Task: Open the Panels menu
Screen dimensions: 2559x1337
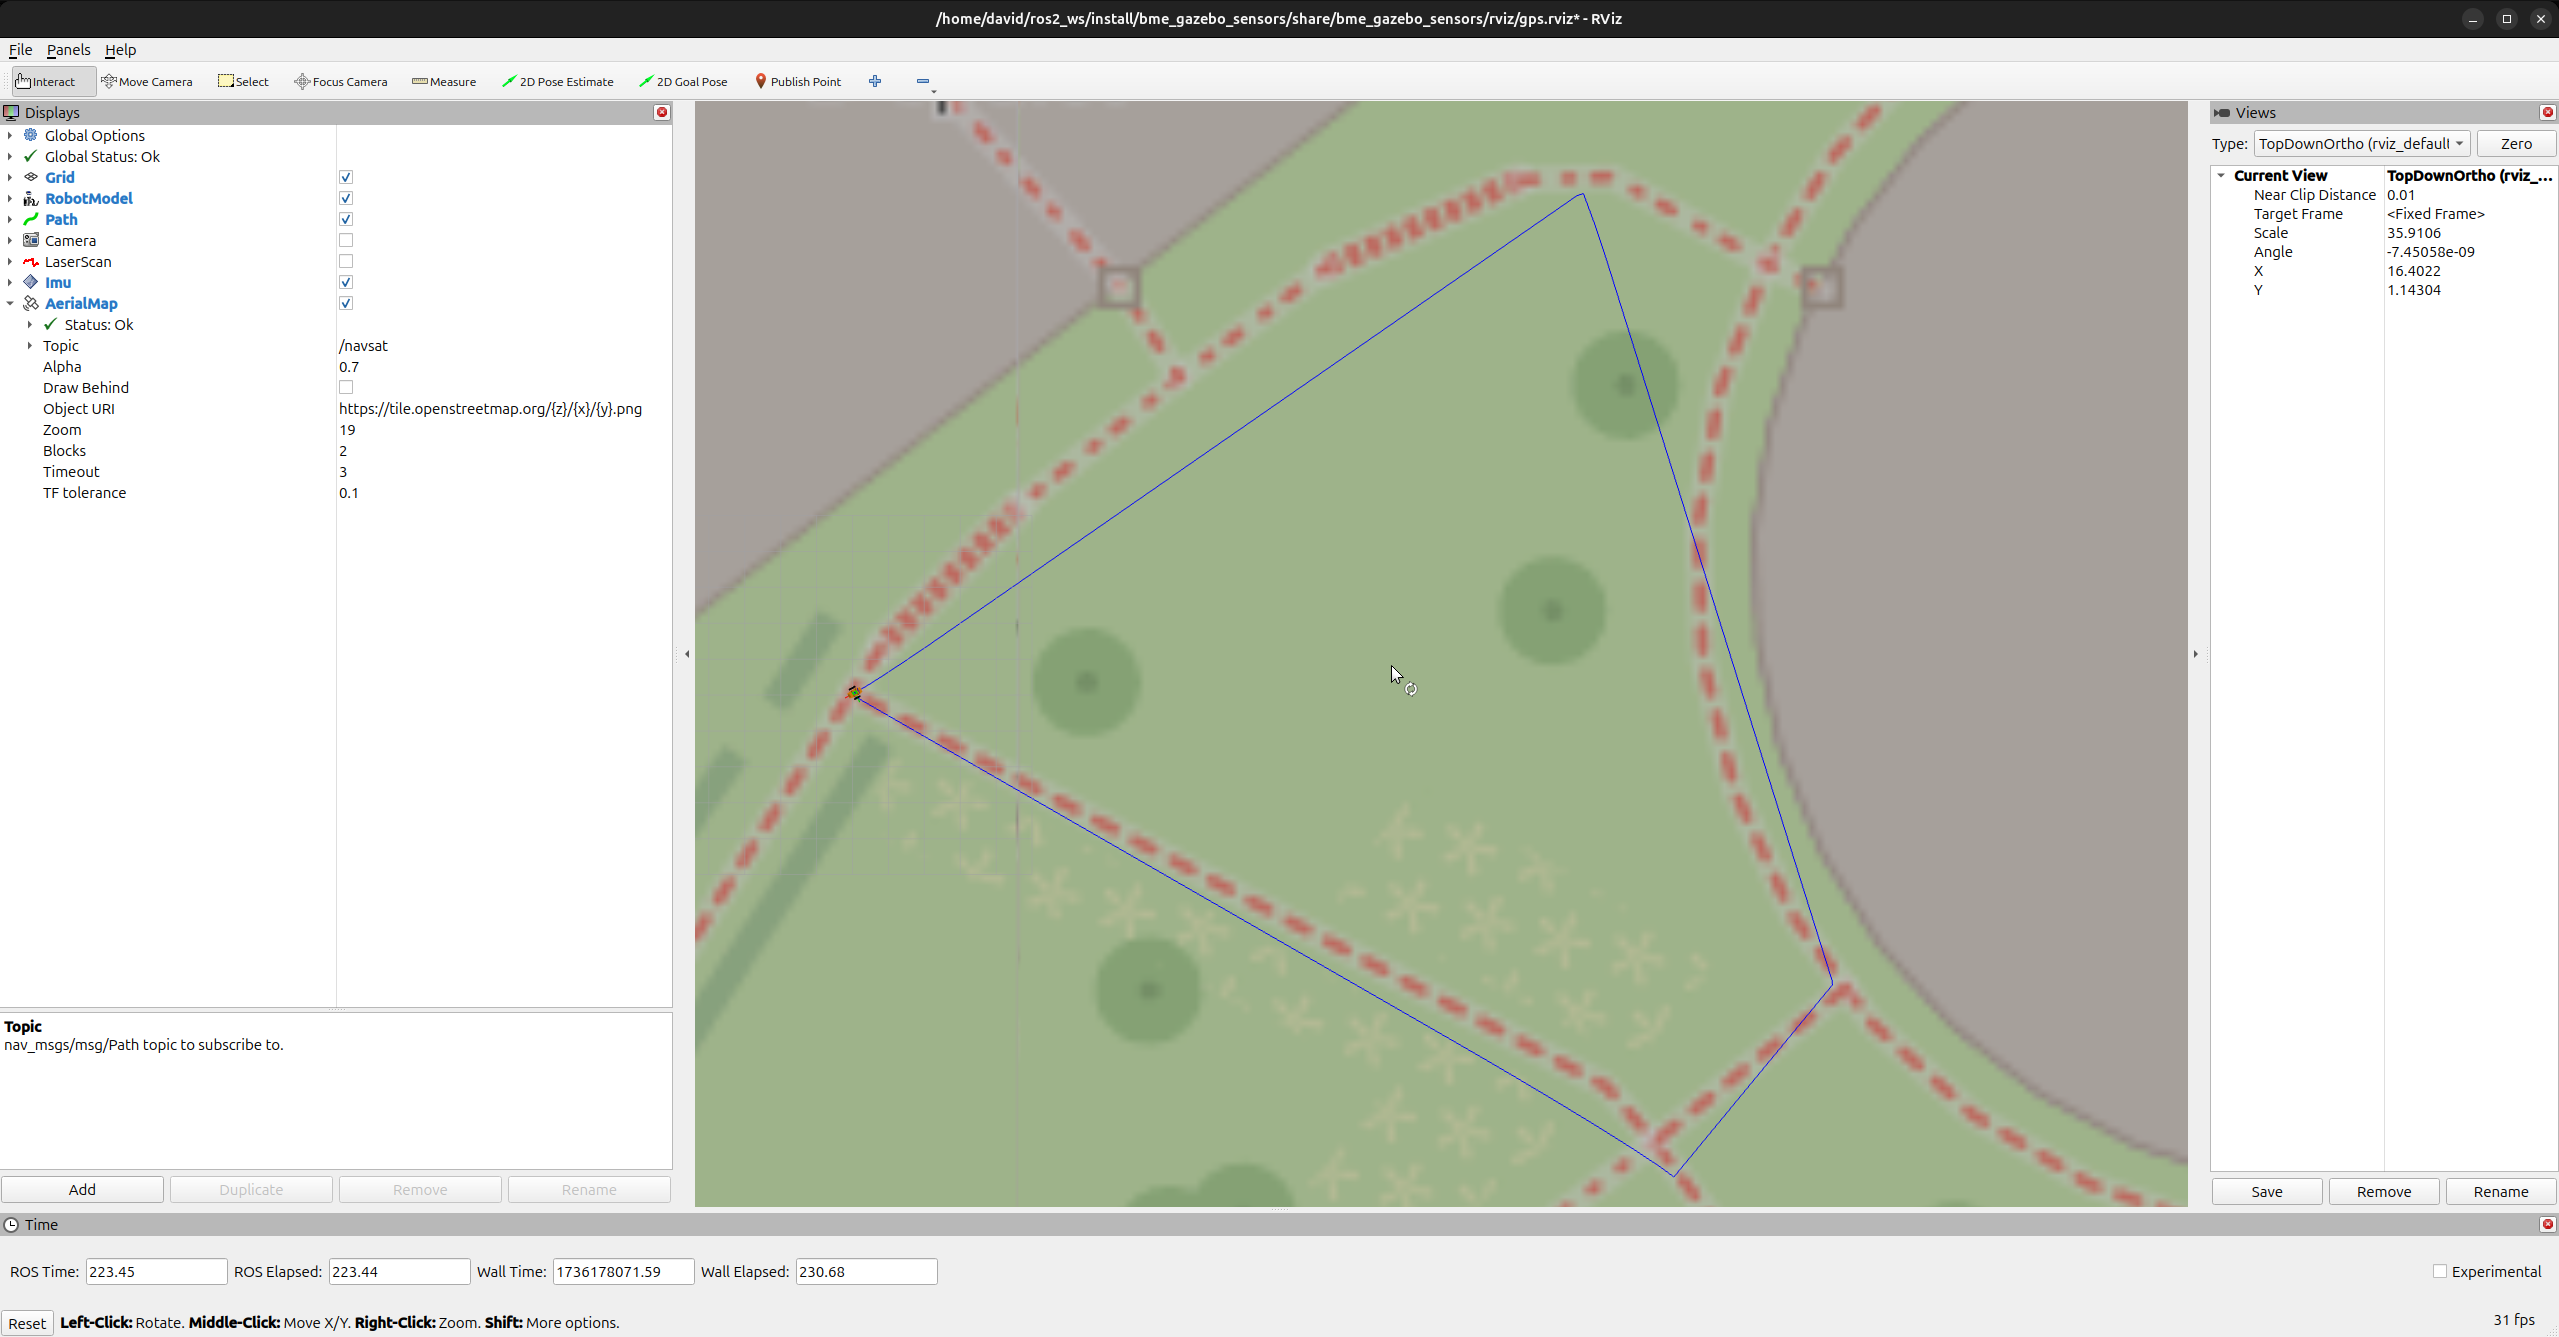Action: 68,50
